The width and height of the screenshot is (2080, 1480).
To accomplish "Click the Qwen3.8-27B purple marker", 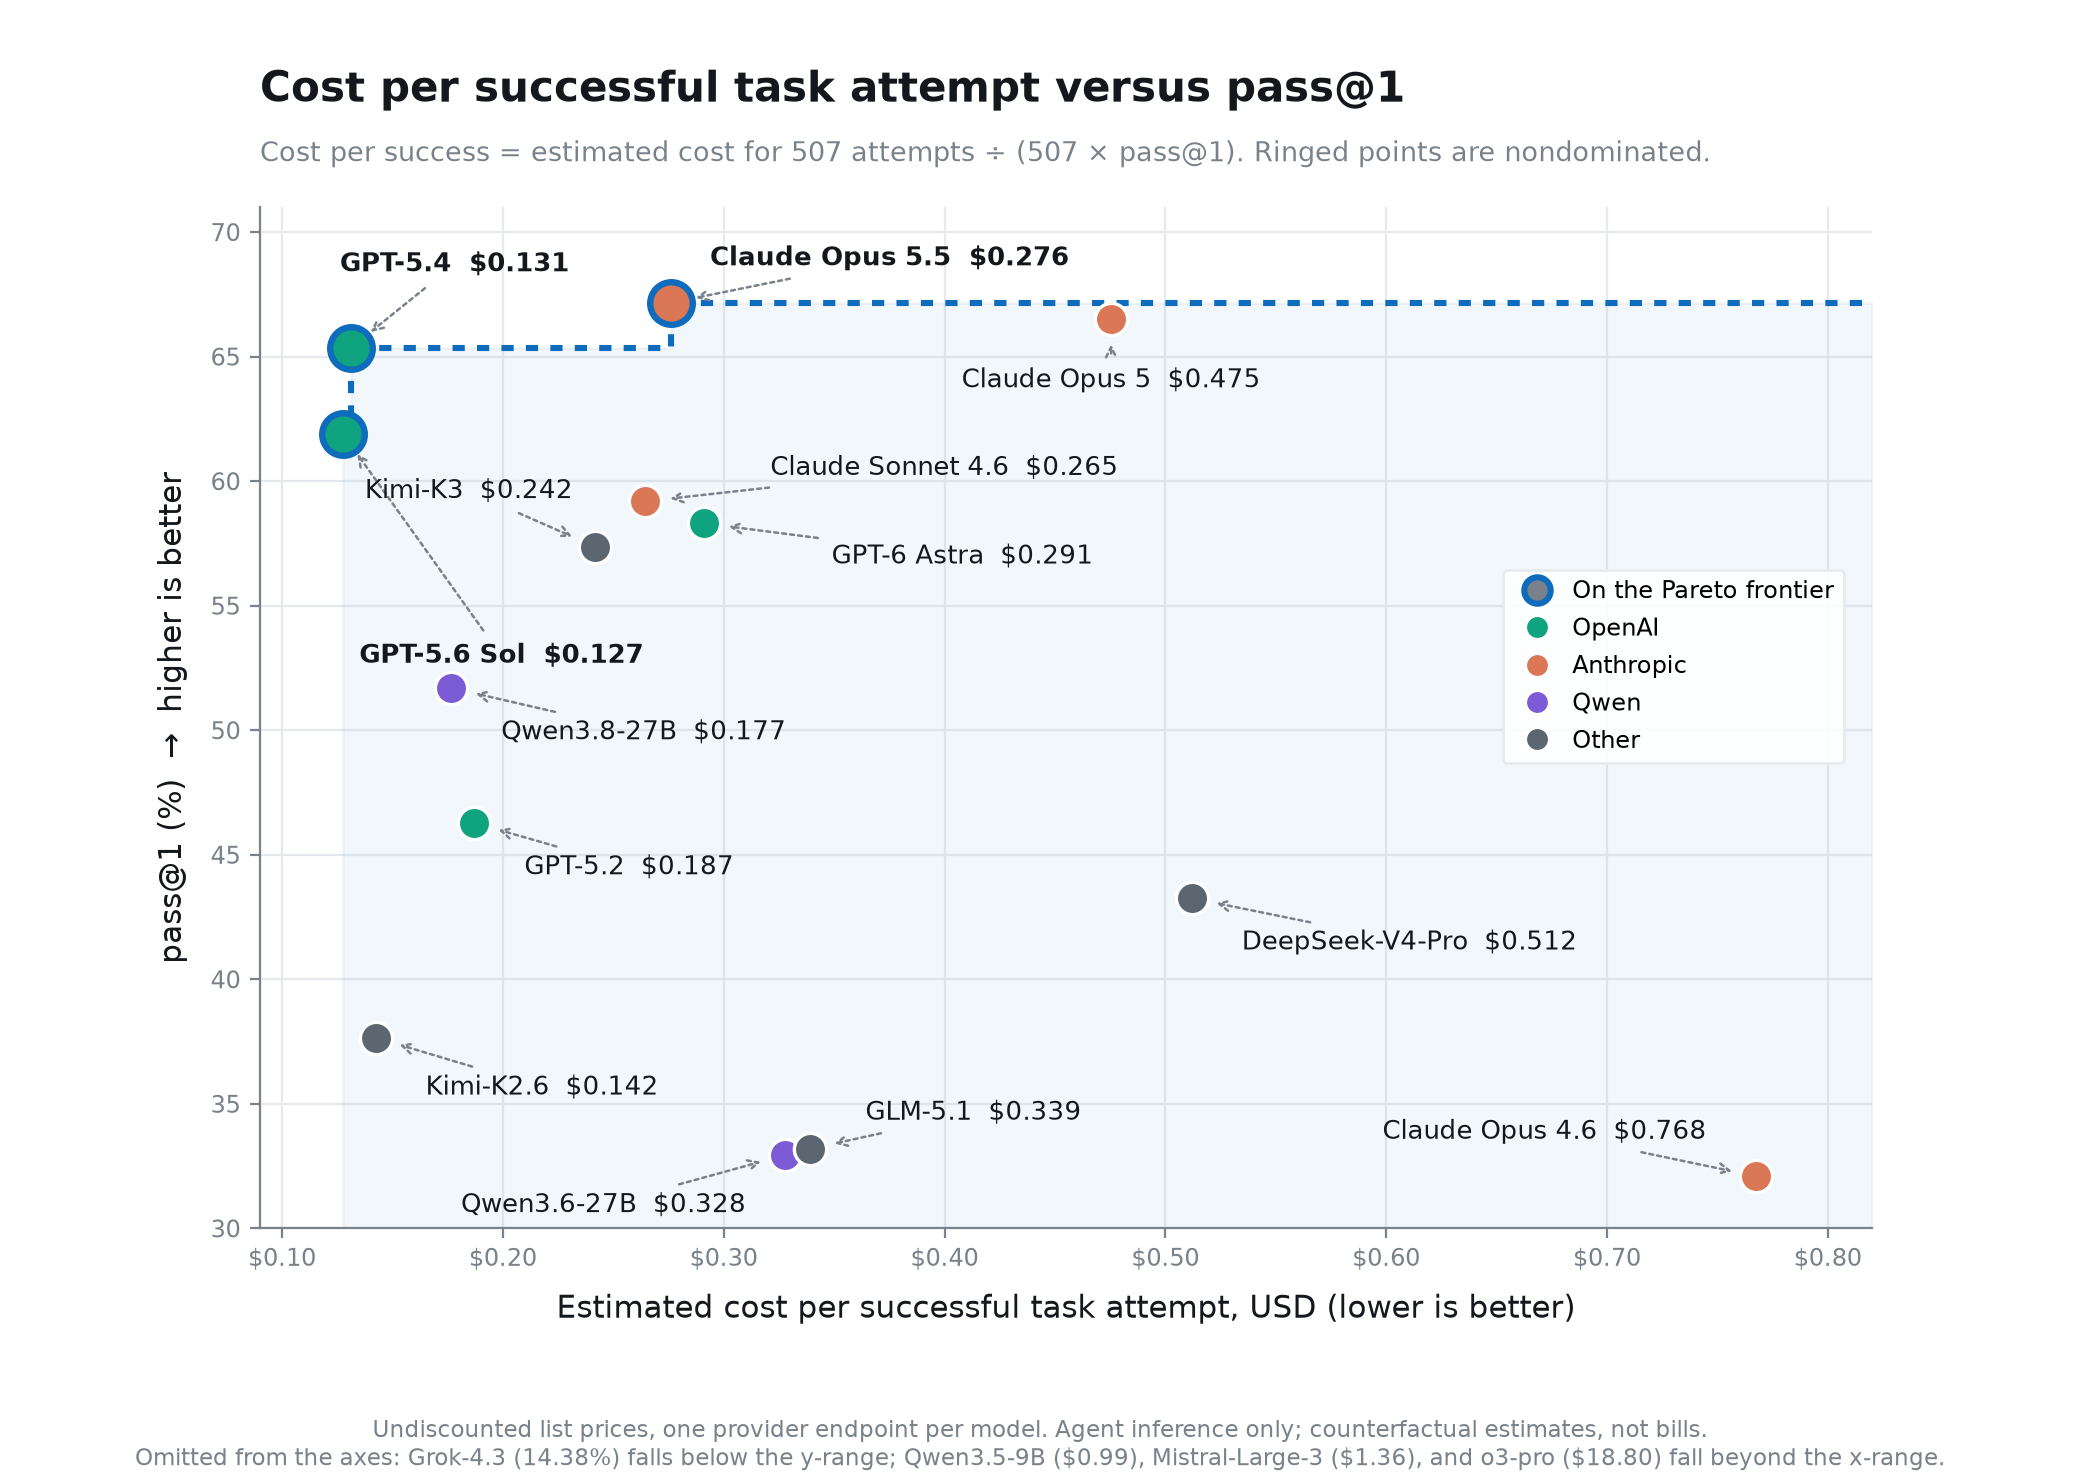I will (x=451, y=688).
